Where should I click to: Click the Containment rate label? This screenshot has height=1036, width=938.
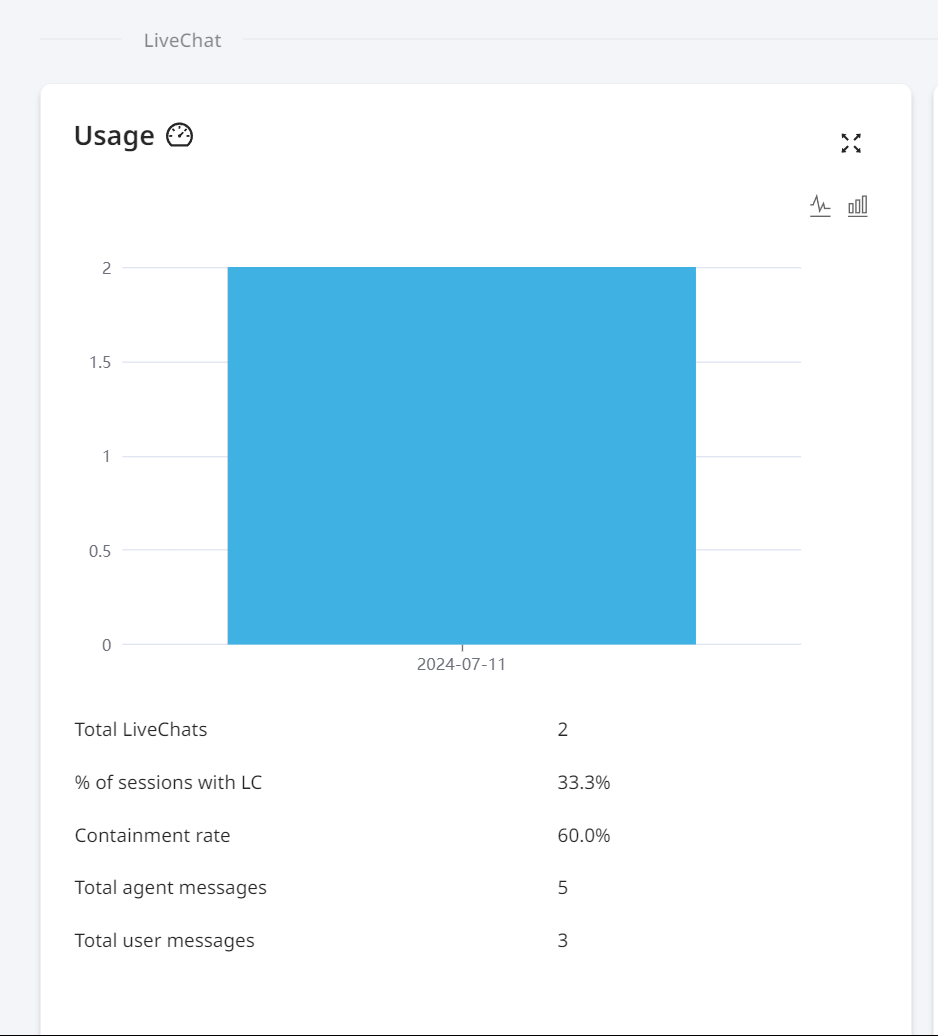[153, 835]
